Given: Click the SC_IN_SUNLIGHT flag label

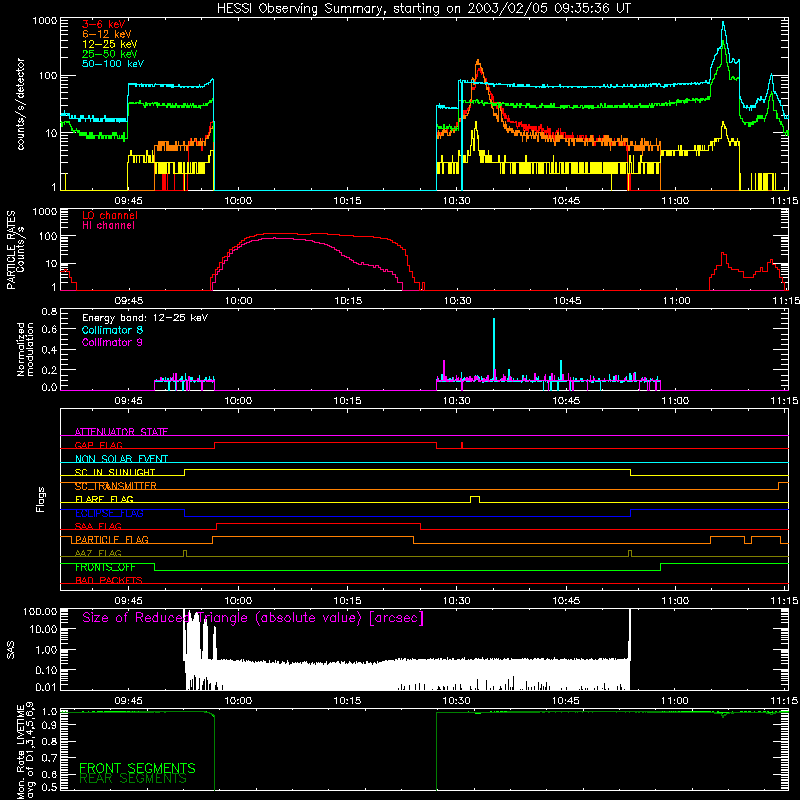Looking at the screenshot, I should [x=115, y=472].
